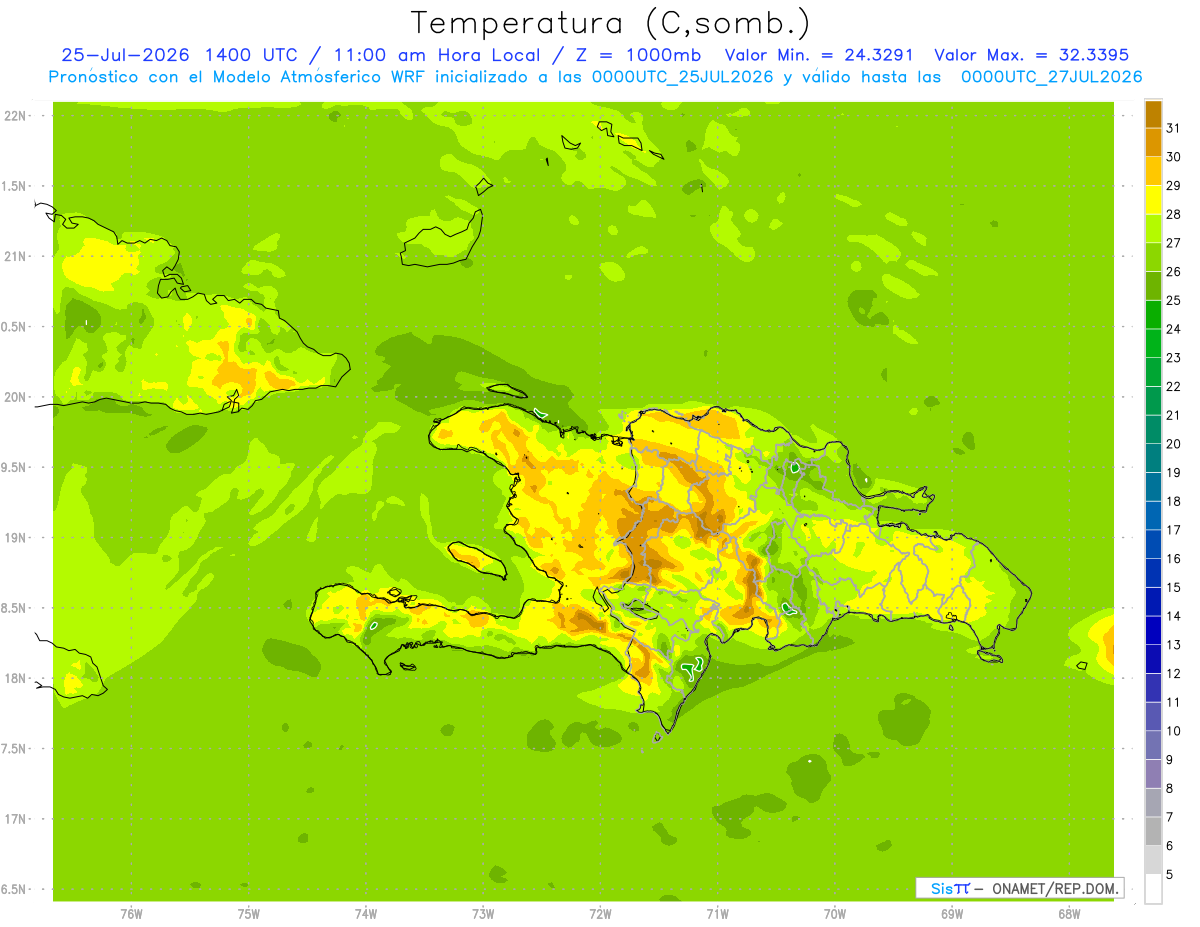Click the legend value '29'
This screenshot has height=927, width=1200.
point(1173,186)
